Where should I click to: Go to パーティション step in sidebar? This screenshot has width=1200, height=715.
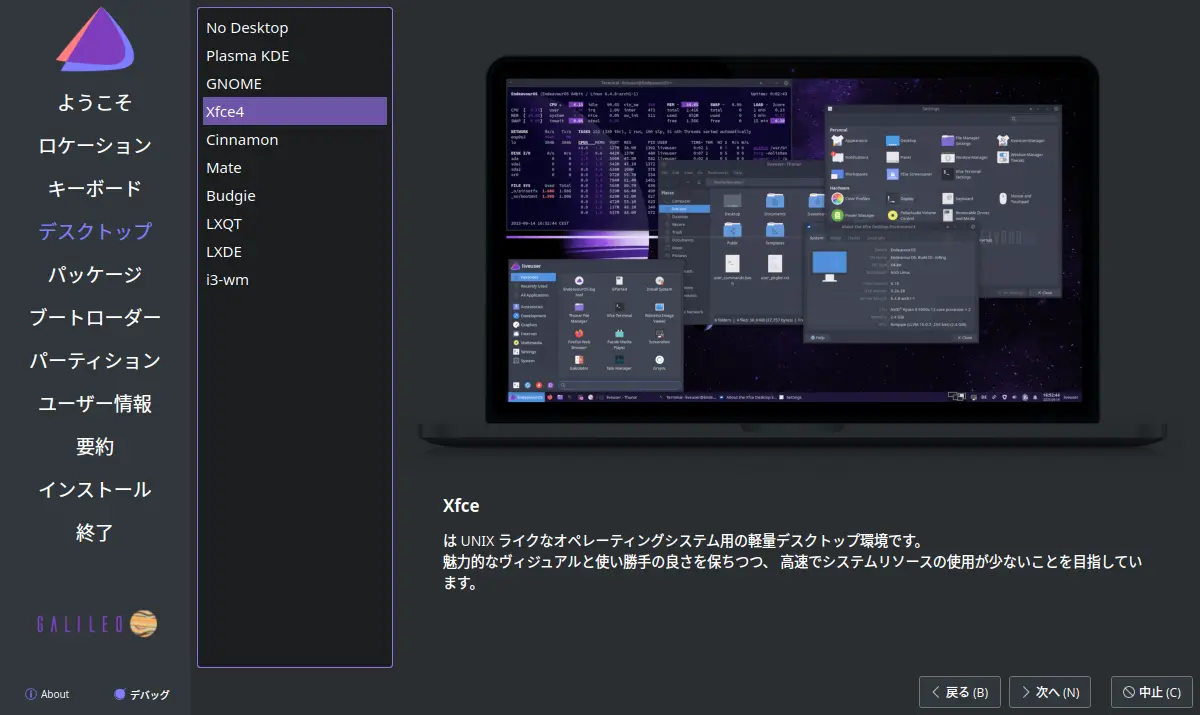click(95, 360)
